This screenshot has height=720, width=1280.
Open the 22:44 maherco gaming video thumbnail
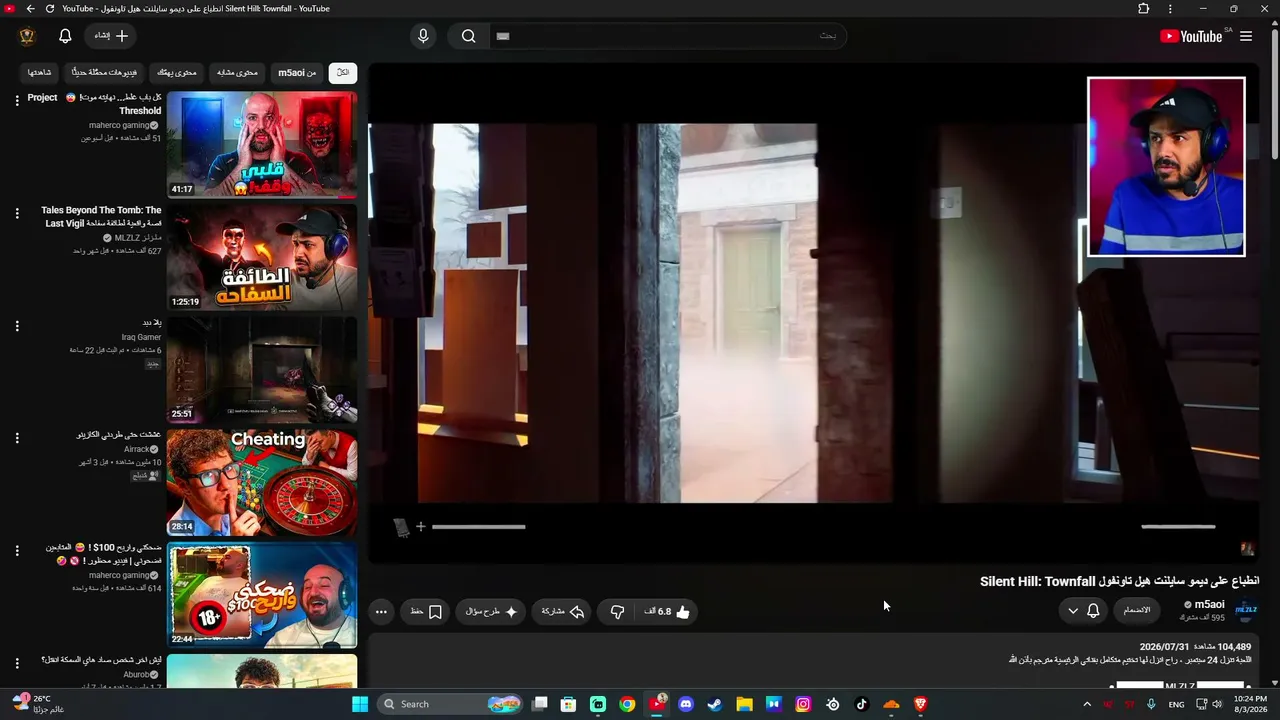tap(262, 595)
